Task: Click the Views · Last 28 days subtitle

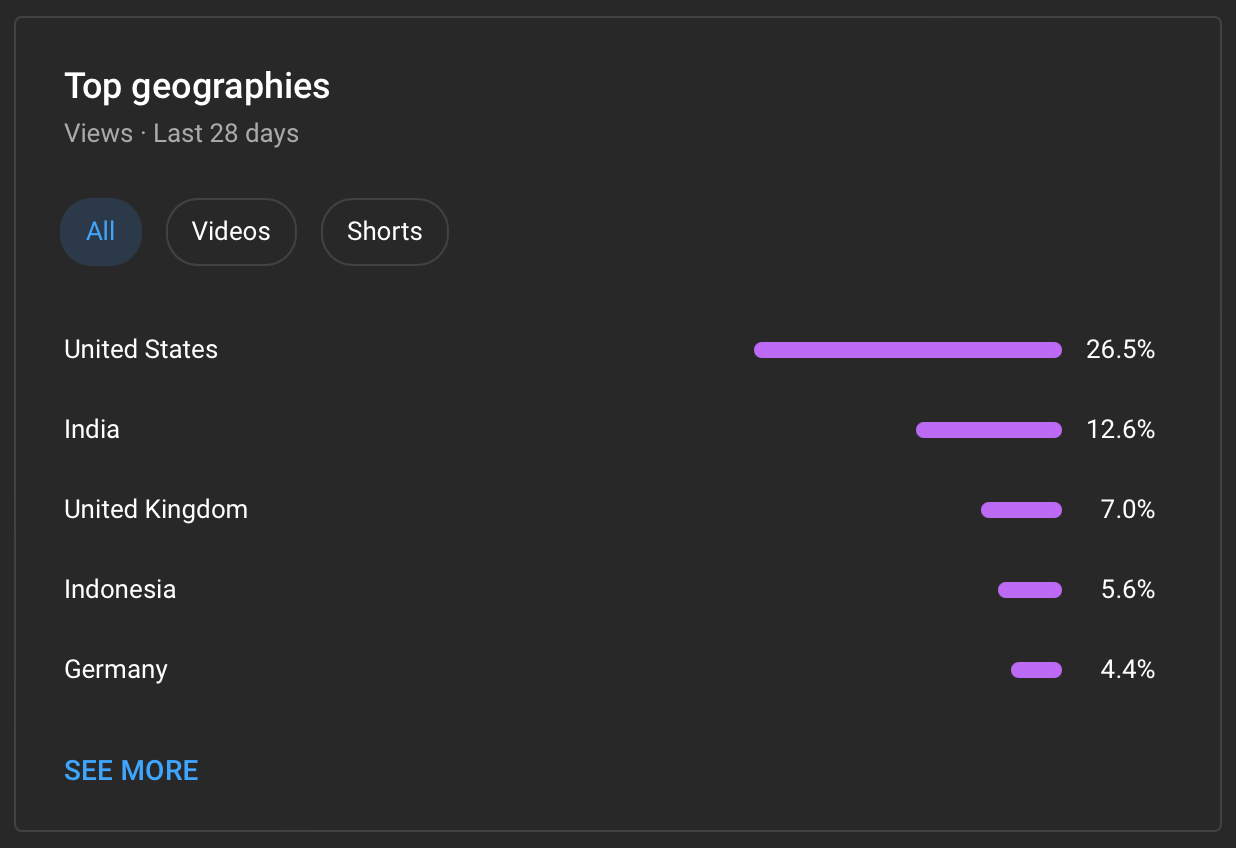Action: point(181,133)
